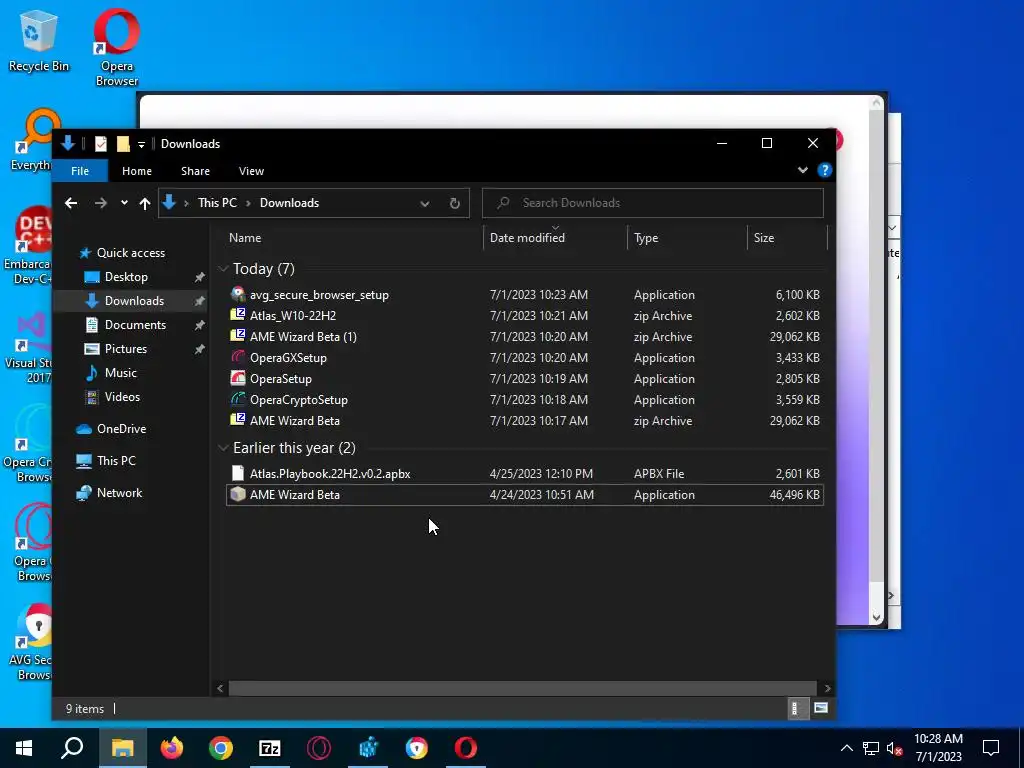The height and width of the screenshot is (768, 1024).
Task: Click the Forward navigation arrow
Action: tap(101, 203)
